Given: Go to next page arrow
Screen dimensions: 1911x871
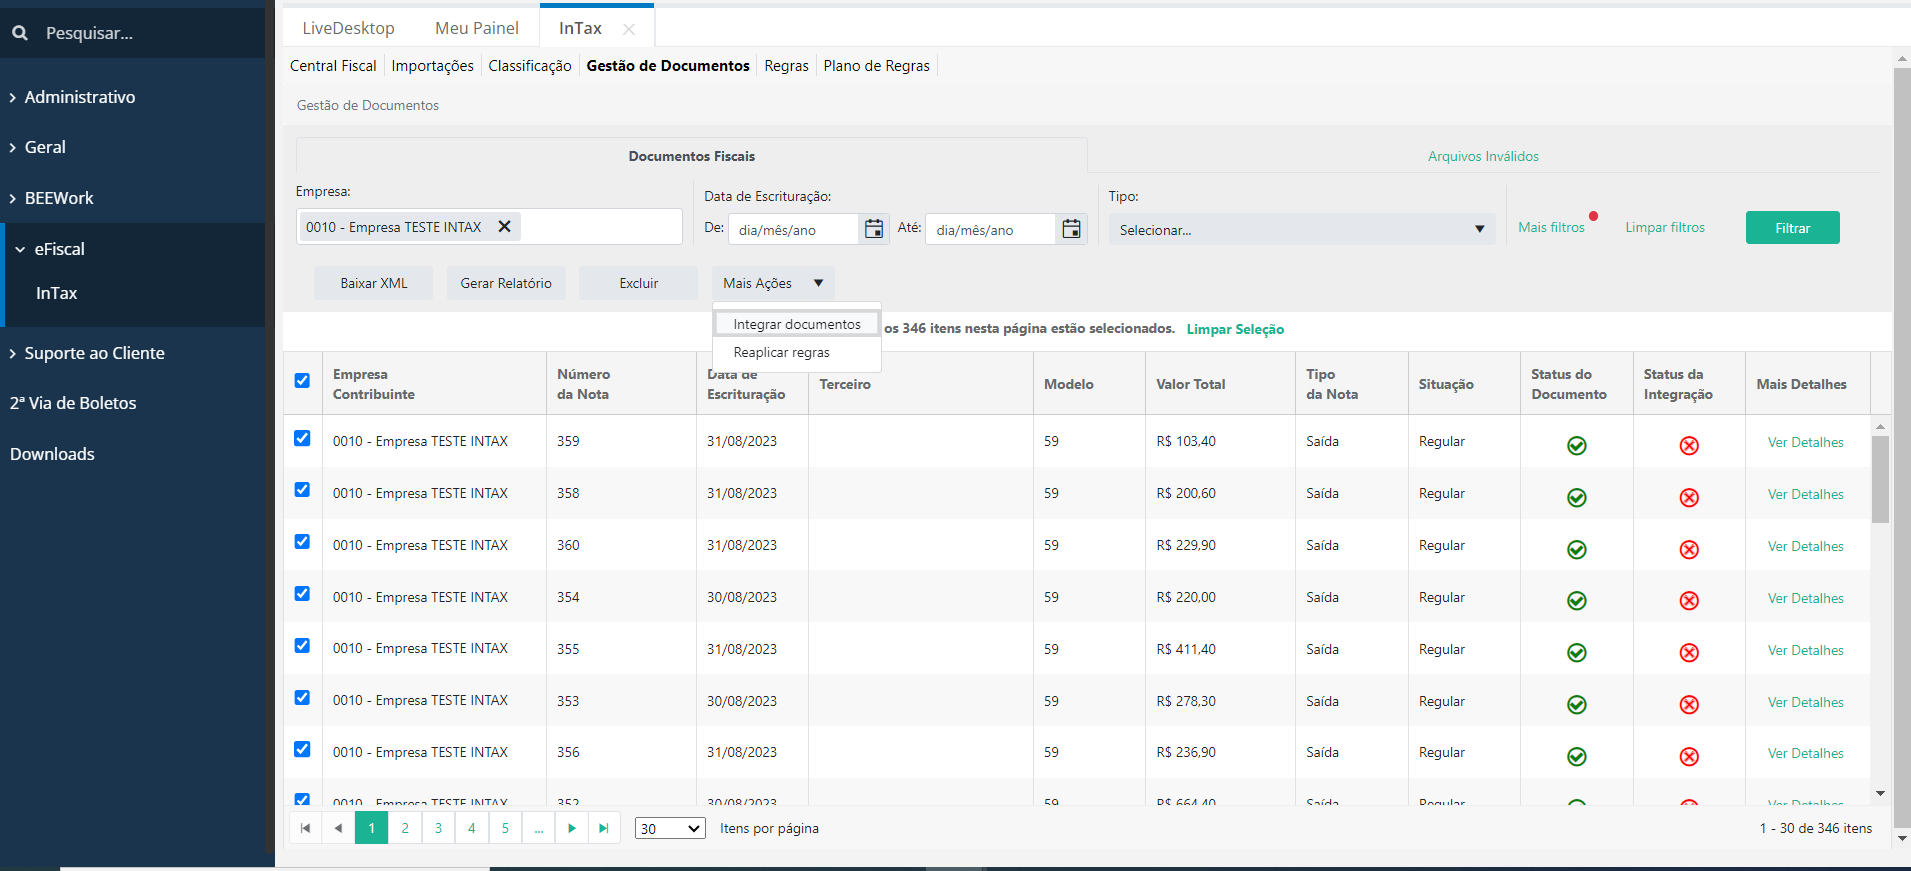Looking at the screenshot, I should coord(572,828).
